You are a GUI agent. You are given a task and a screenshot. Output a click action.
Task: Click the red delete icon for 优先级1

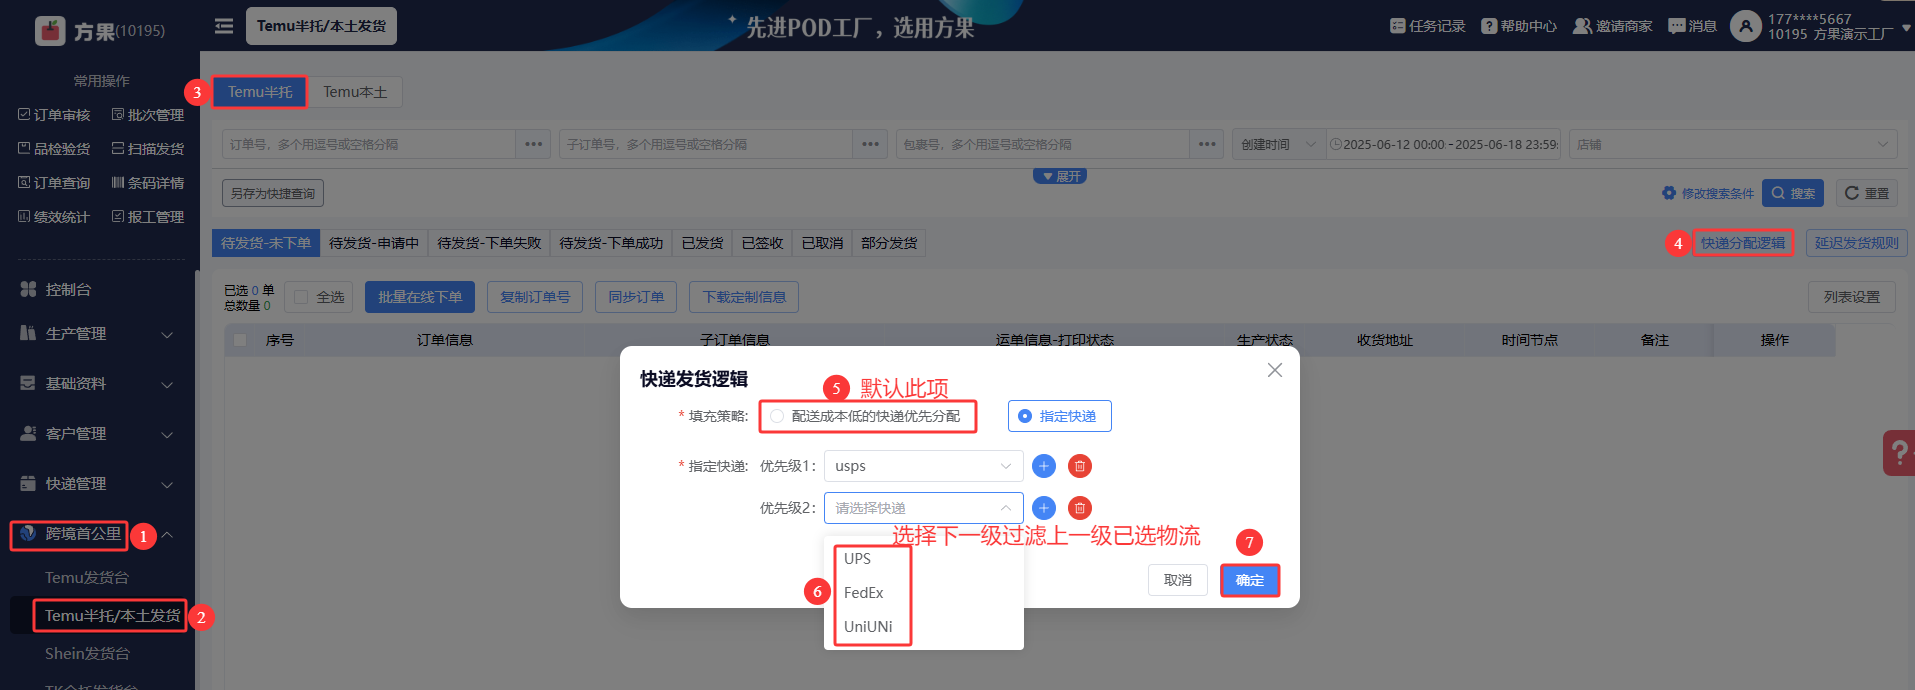1080,466
